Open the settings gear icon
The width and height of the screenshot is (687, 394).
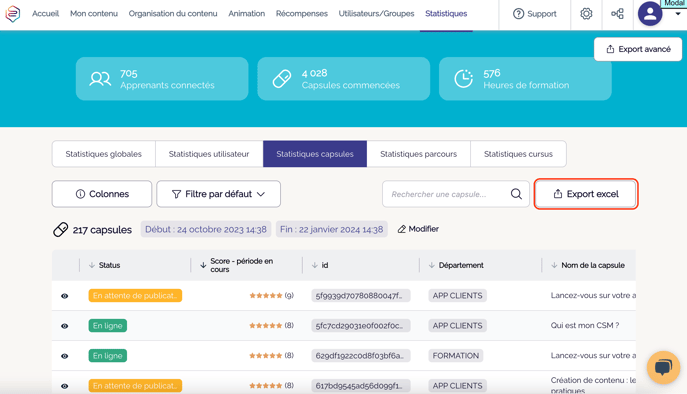point(586,14)
